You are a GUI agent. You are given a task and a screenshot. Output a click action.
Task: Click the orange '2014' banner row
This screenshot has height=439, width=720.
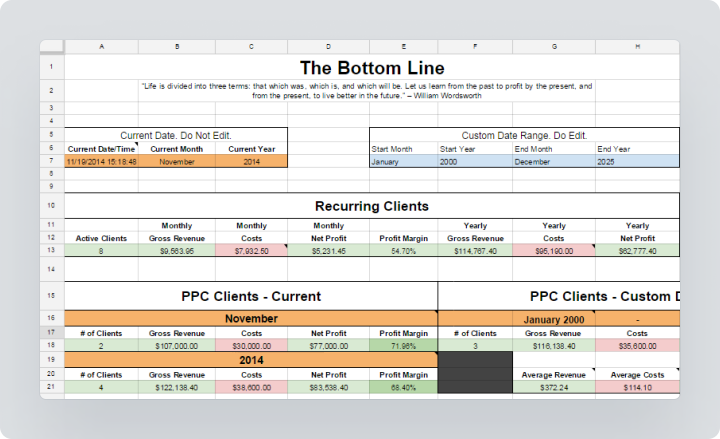pyautogui.click(x=251, y=360)
